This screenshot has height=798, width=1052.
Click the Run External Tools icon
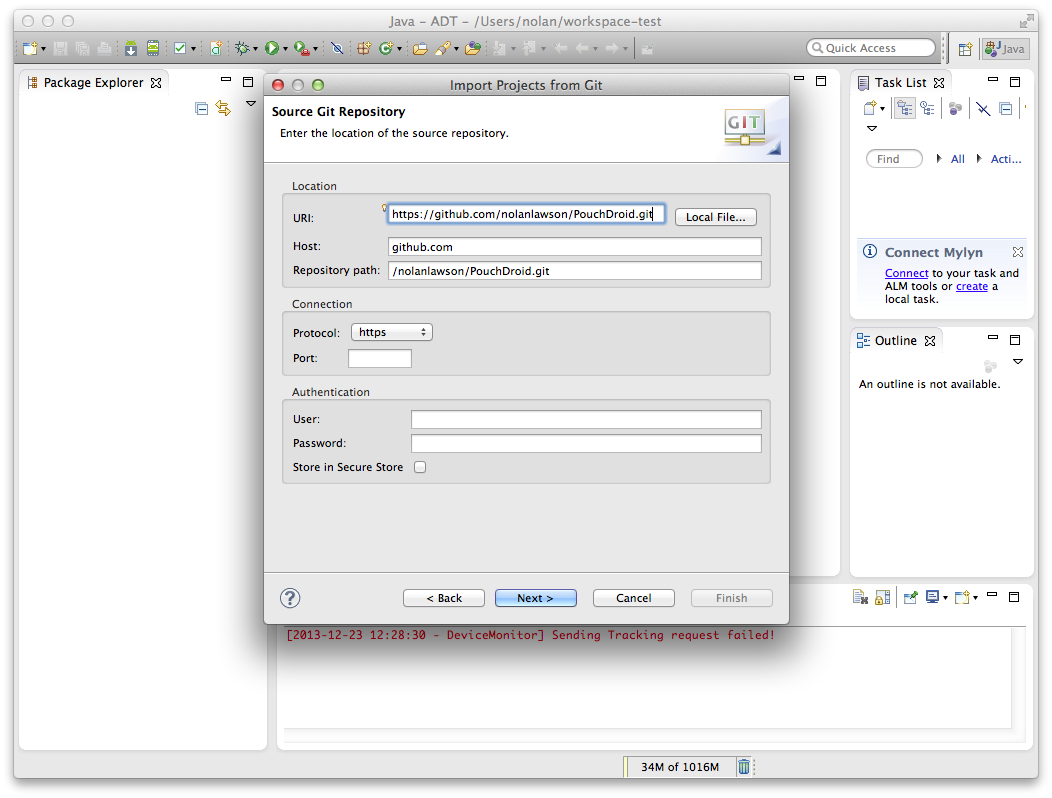click(302, 48)
